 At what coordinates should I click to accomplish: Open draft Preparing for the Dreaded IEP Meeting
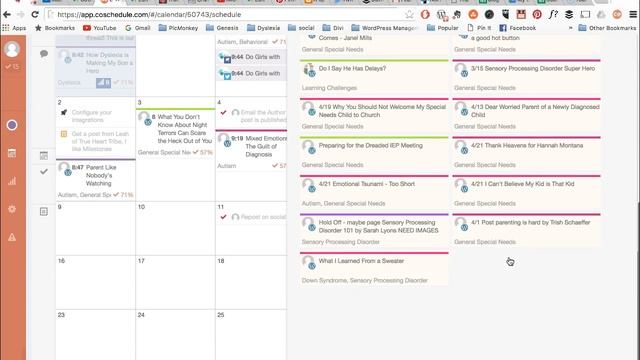tap(374, 153)
